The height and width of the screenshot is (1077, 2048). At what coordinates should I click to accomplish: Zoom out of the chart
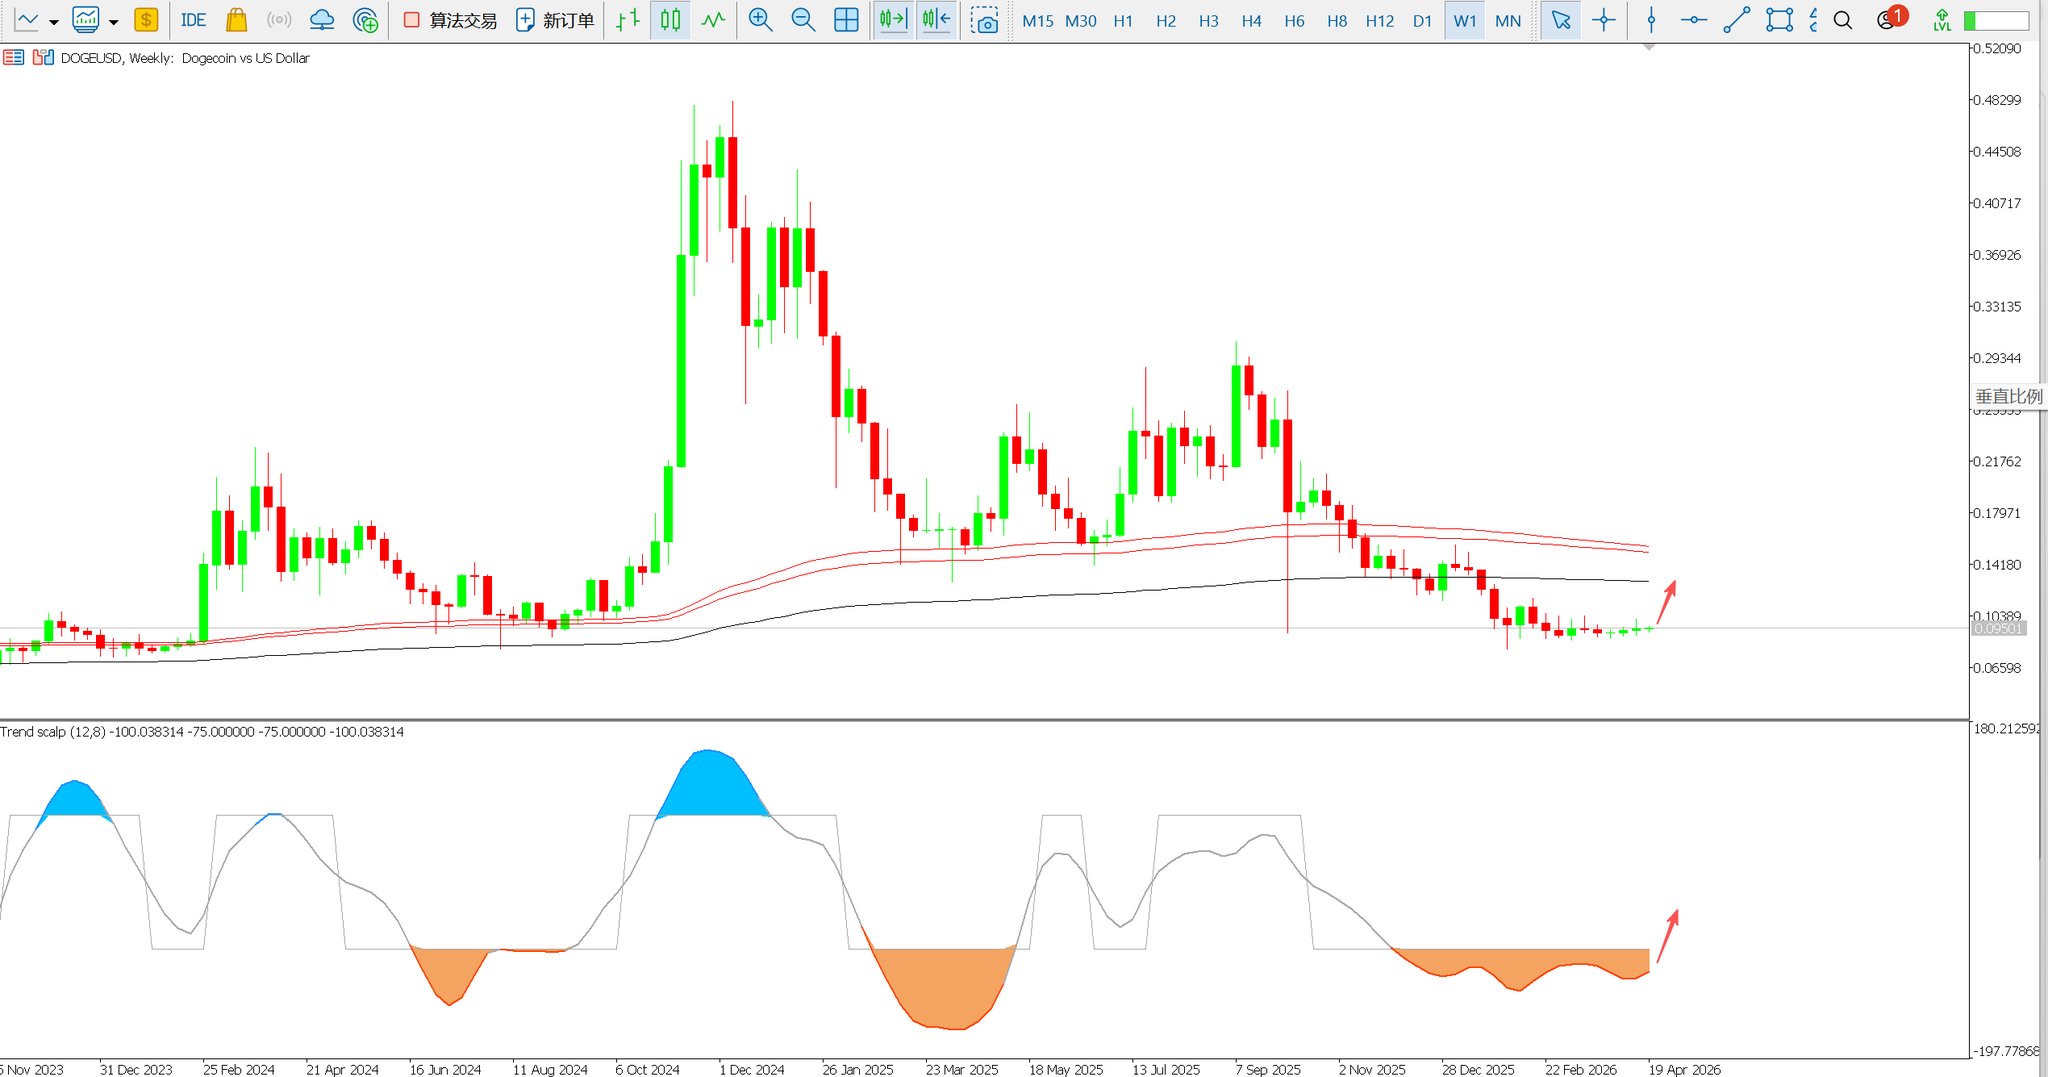coord(802,20)
